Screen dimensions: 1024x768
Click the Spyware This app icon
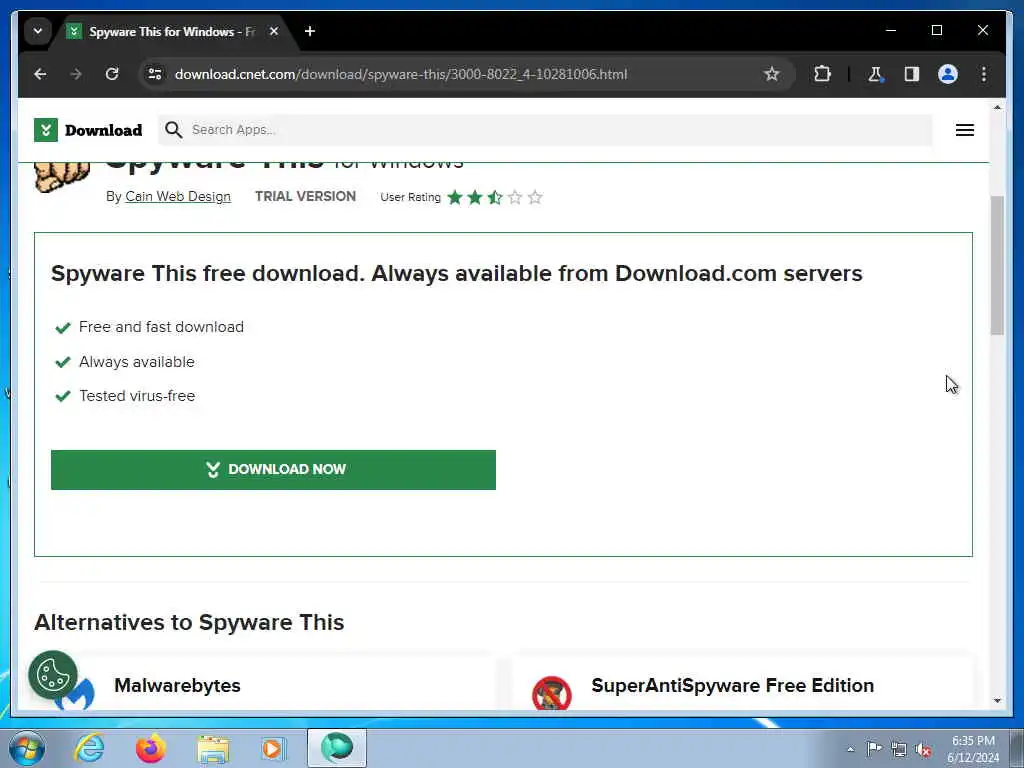(x=61, y=176)
